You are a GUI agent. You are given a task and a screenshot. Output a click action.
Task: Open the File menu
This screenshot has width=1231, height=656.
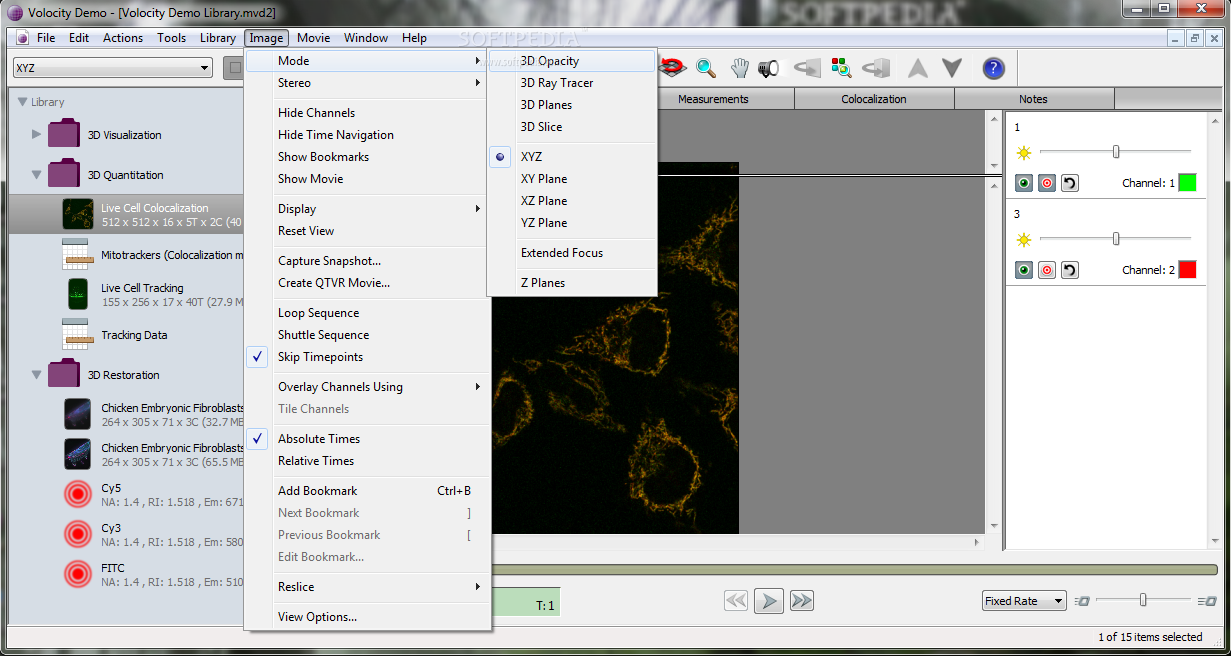coord(46,38)
